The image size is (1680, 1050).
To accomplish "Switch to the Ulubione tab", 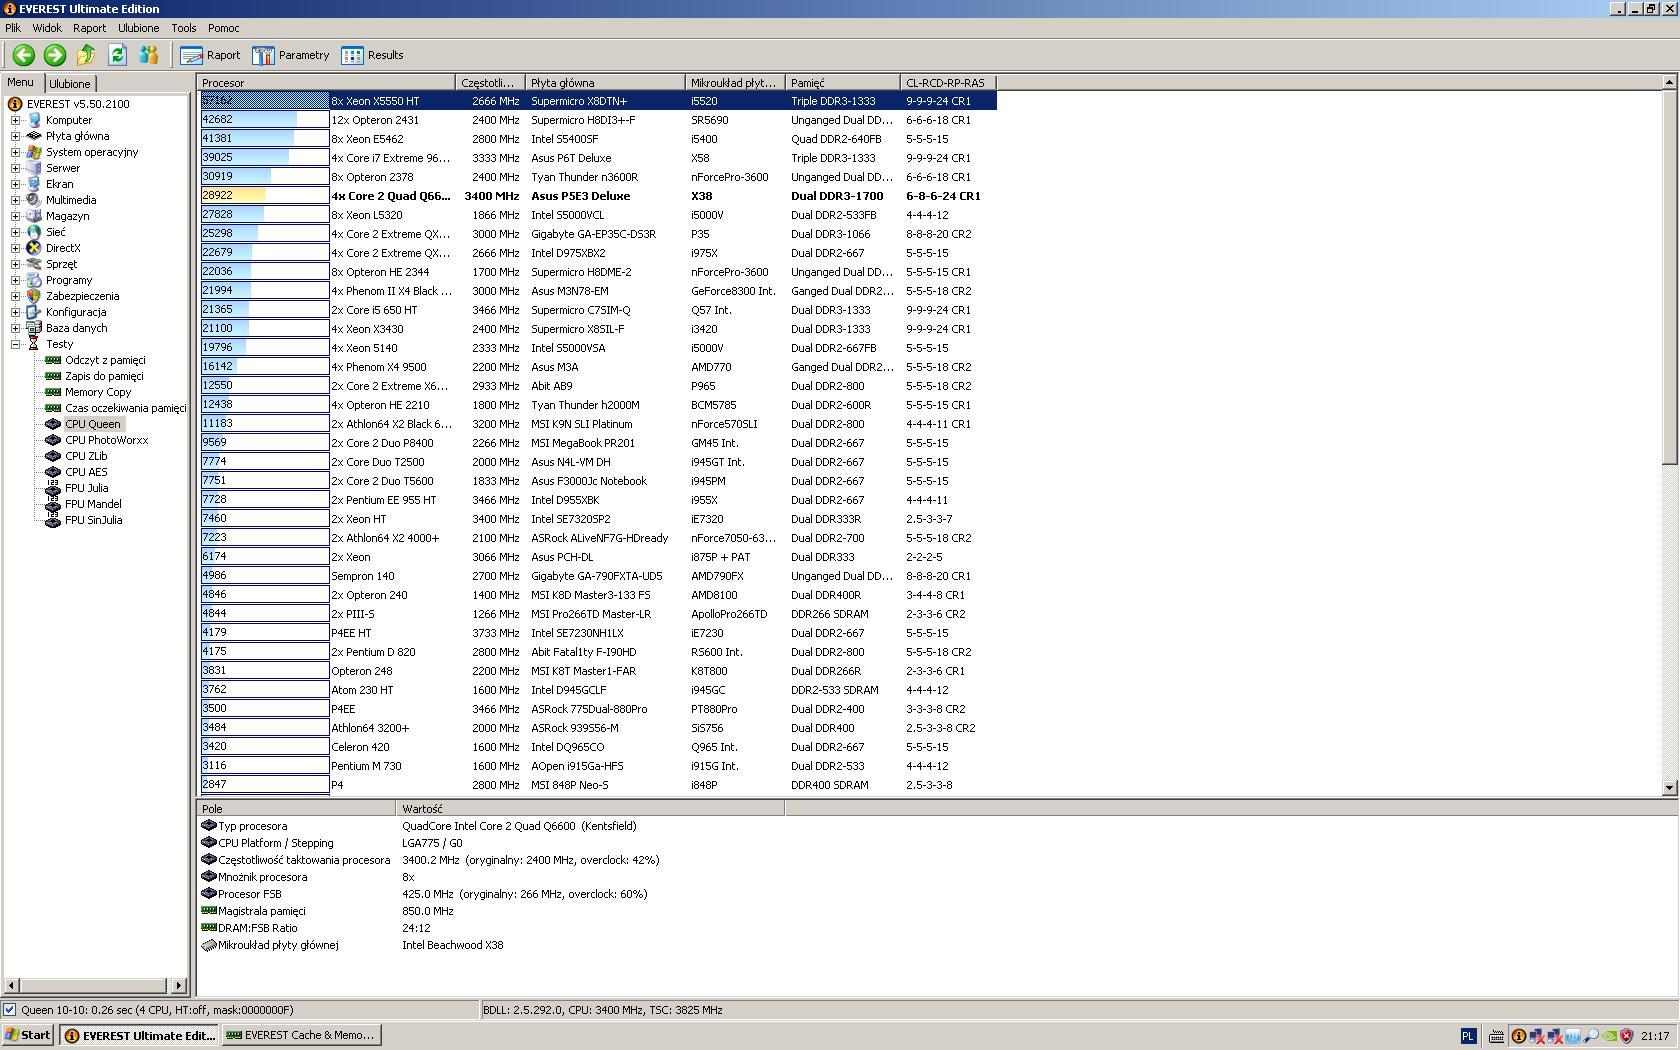I will tap(70, 84).
